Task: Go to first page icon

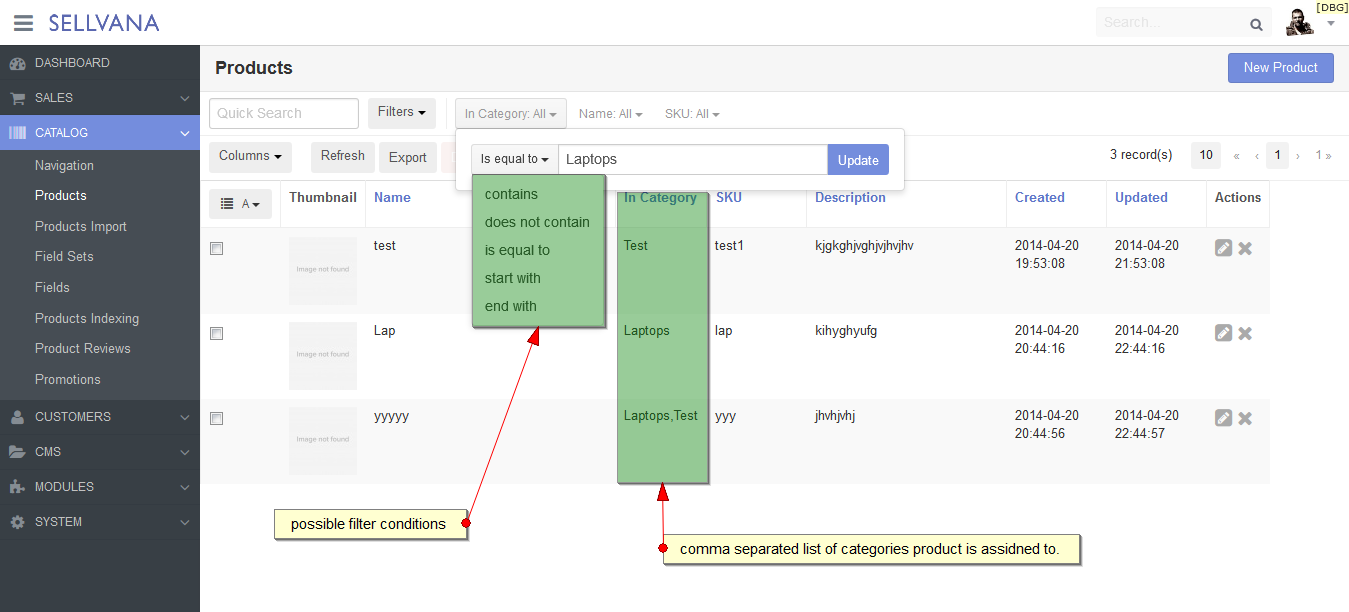Action: click(x=1237, y=156)
